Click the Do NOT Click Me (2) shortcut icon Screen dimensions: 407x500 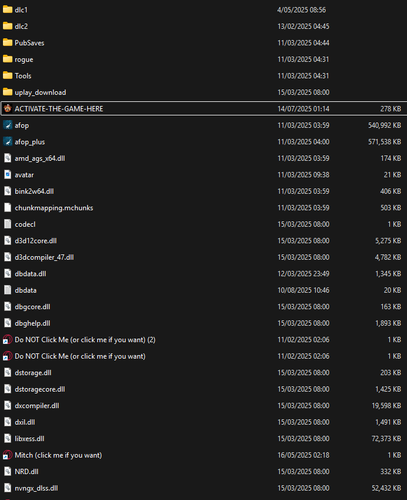[x=7, y=340]
